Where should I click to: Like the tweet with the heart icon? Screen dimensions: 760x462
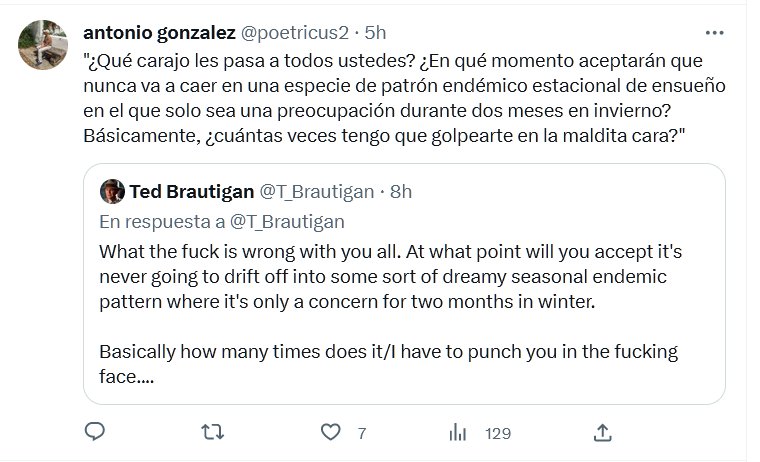click(x=332, y=432)
